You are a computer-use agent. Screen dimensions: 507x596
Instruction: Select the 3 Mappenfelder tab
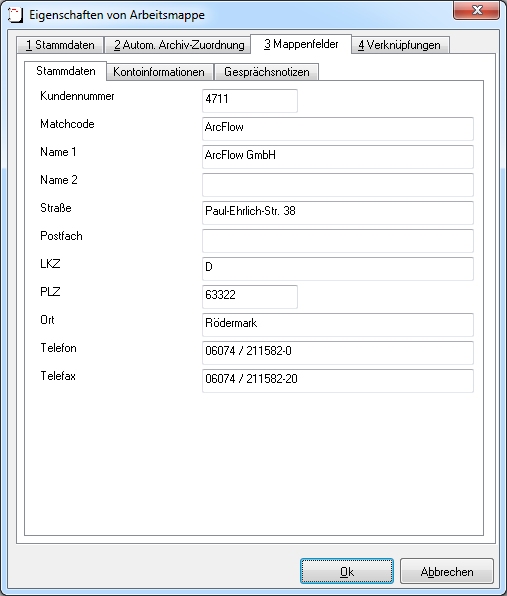[x=301, y=44]
